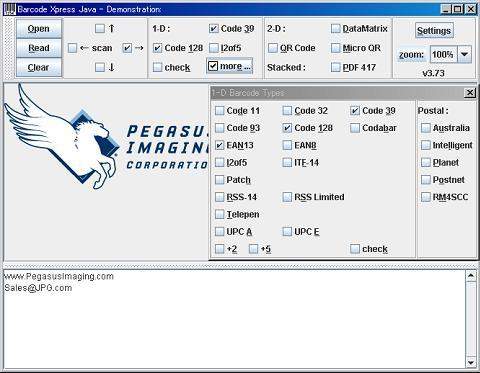The image size is (480, 373).
Task: Enable the +2 supplement checkbox
Action: click(219, 249)
